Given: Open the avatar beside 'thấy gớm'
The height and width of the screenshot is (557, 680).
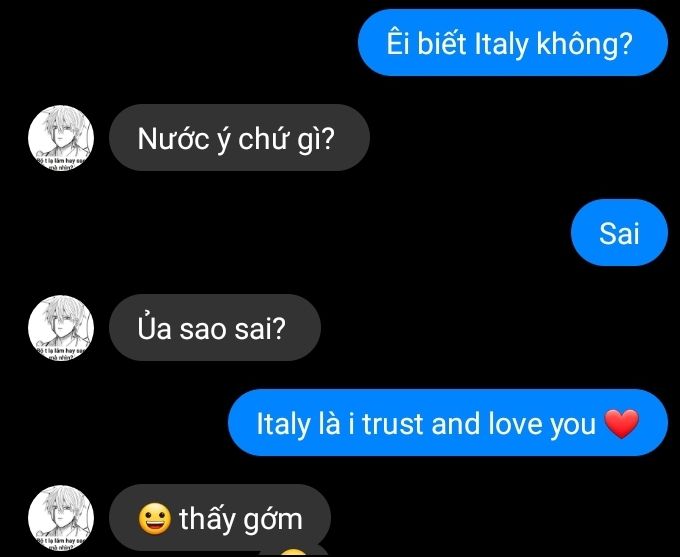Looking at the screenshot, I should 61,518.
